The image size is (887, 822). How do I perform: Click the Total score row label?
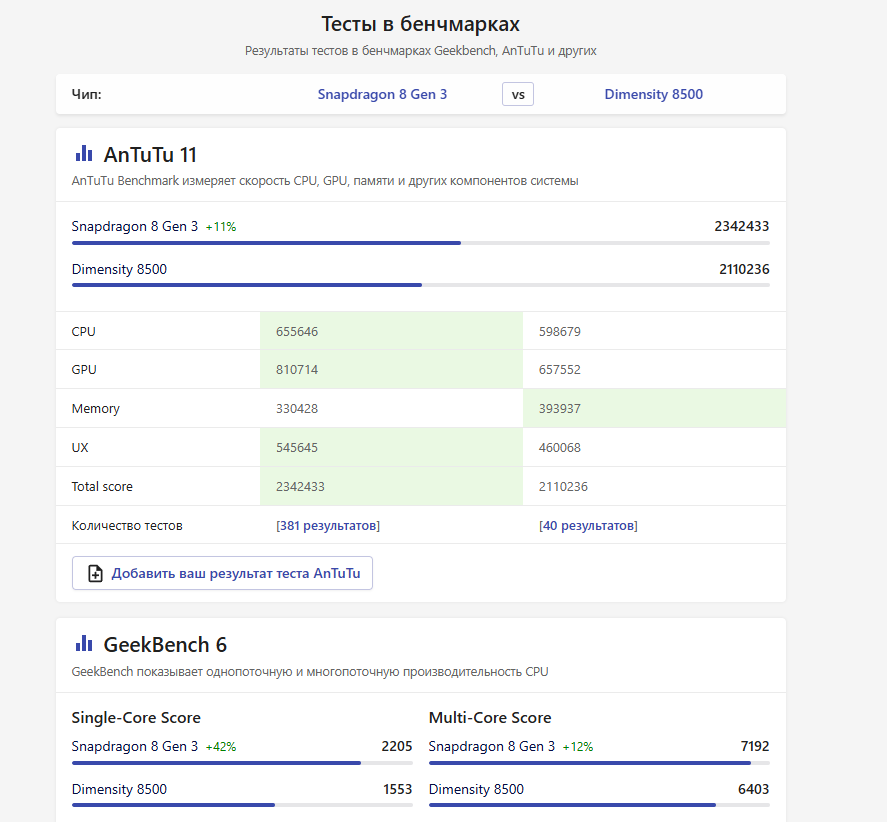[x=102, y=487]
